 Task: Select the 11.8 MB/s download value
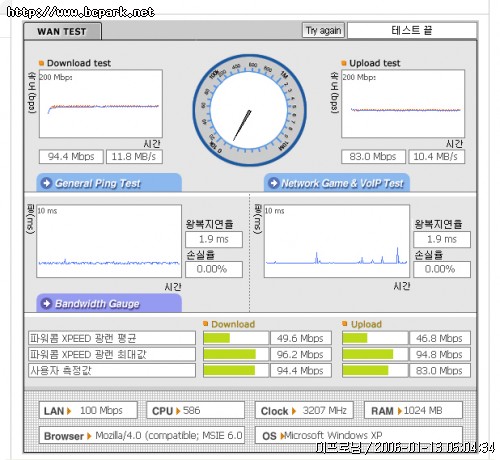tap(134, 157)
